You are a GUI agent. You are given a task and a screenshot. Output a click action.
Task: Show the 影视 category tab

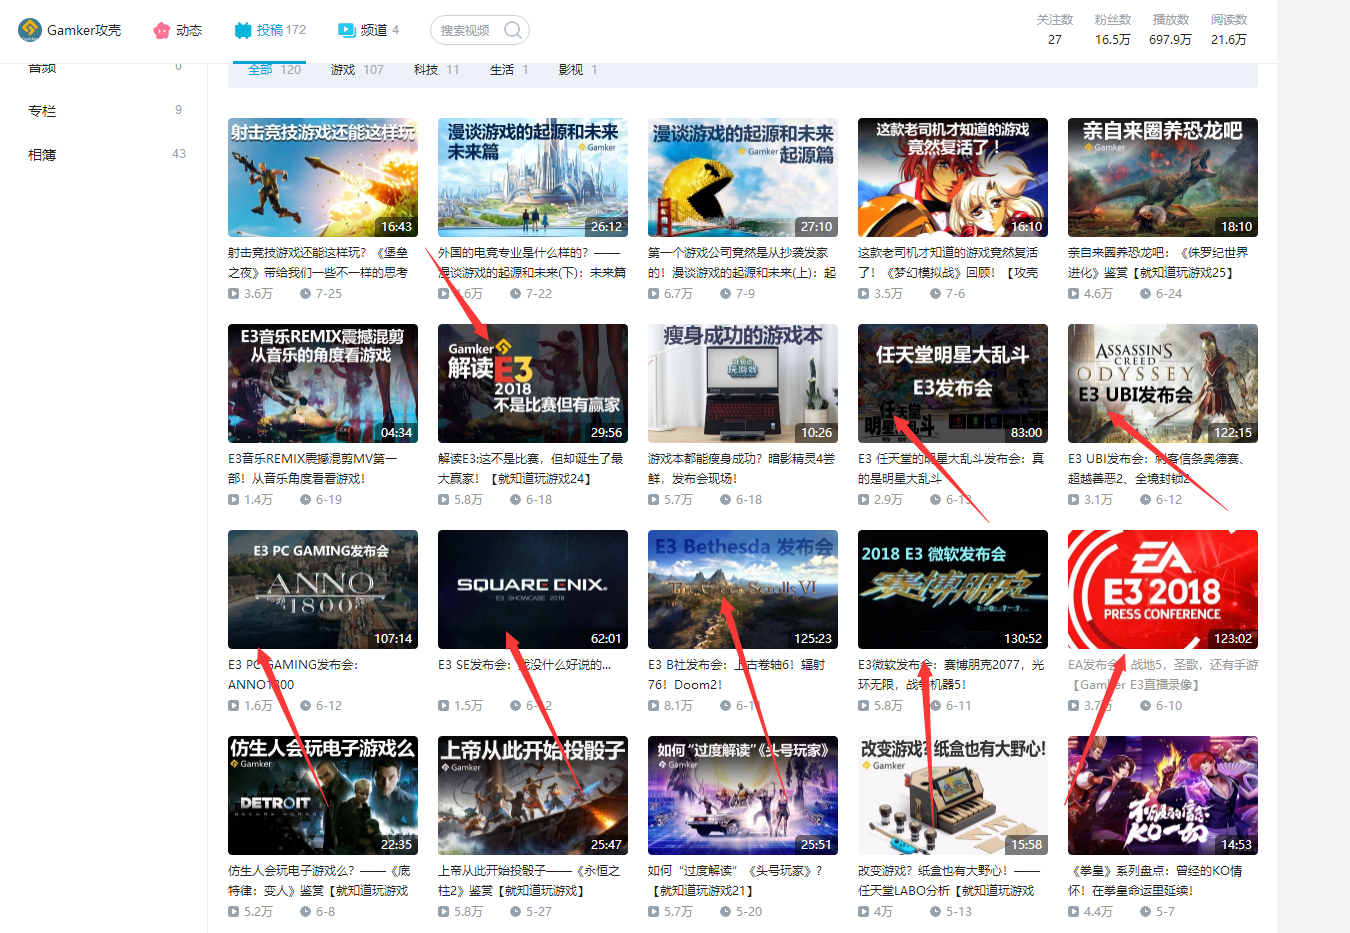(x=578, y=70)
